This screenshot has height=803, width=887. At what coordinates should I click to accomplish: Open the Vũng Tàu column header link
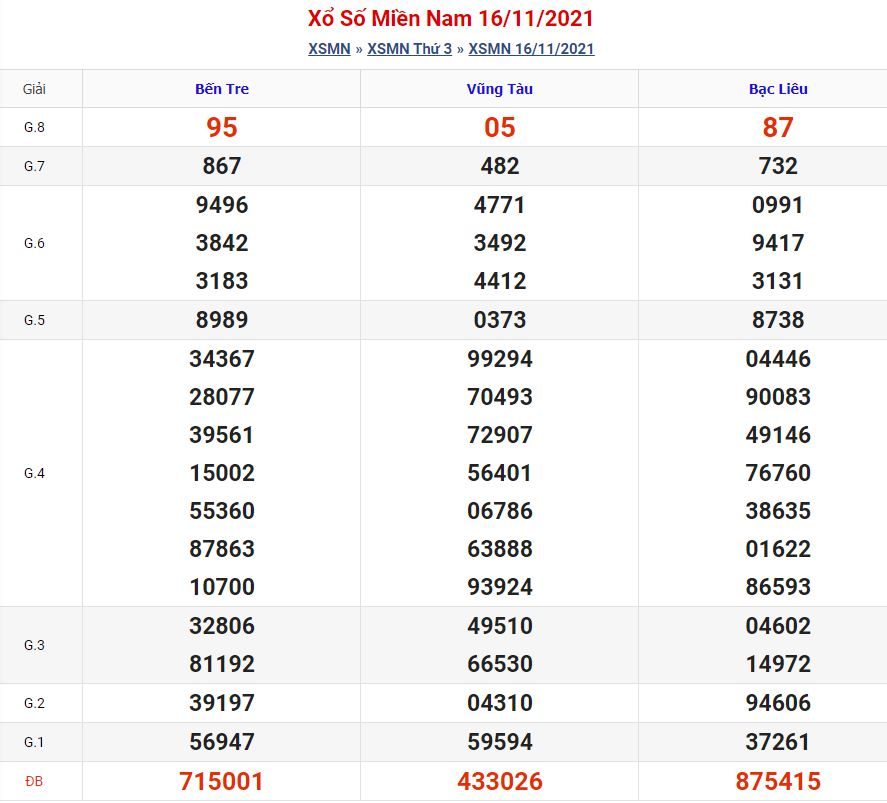pos(500,89)
